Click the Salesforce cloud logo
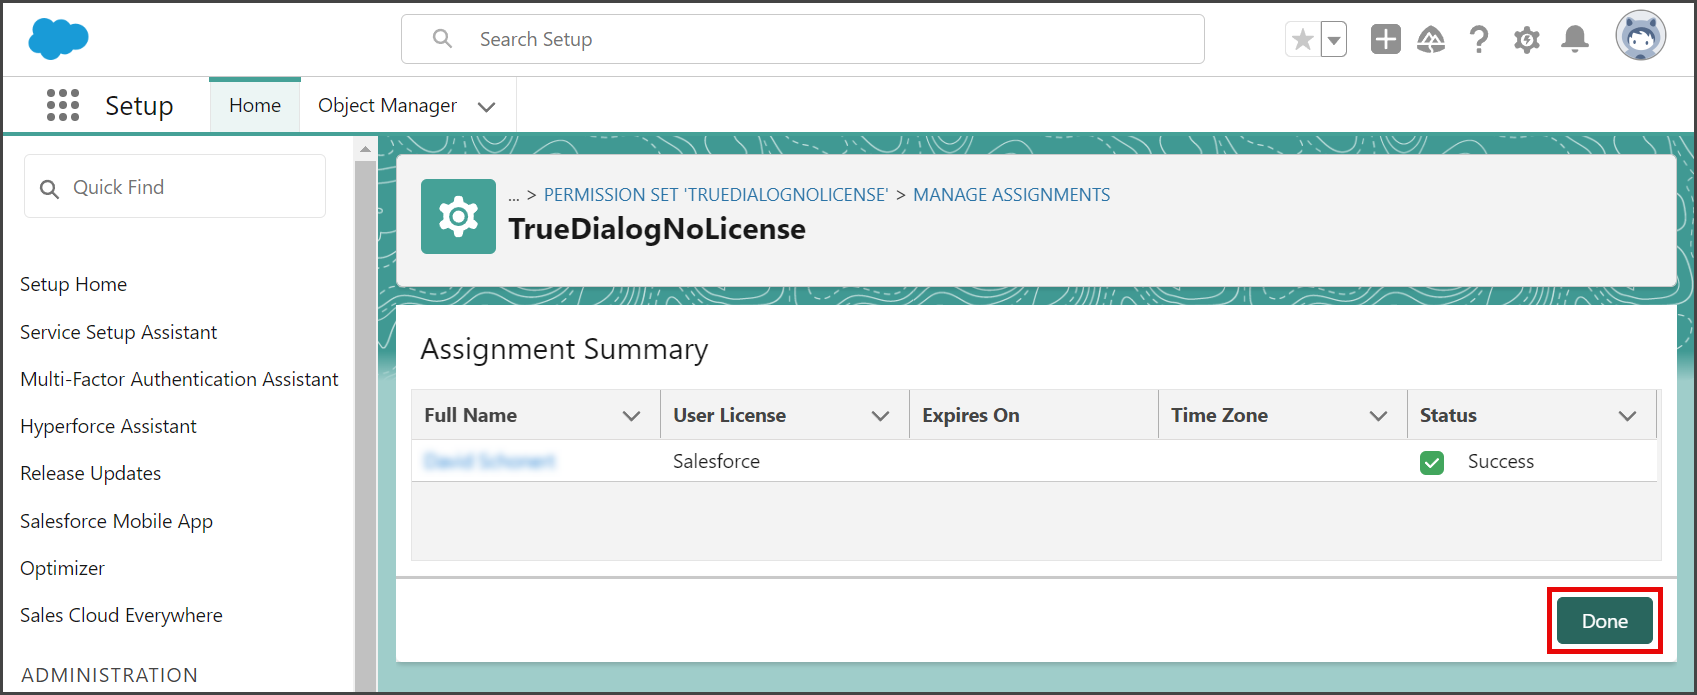 click(58, 39)
